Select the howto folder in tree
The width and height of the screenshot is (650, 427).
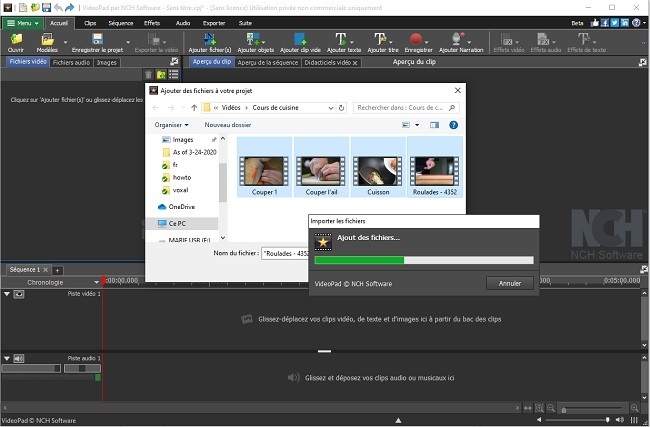(182, 177)
